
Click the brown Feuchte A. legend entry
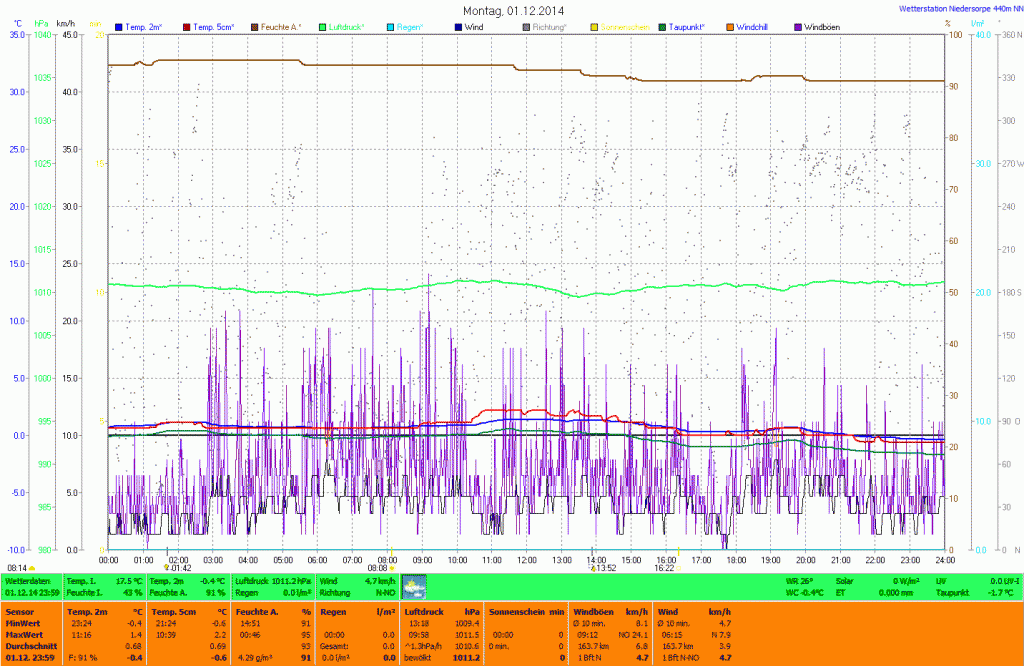pyautogui.click(x=282, y=26)
